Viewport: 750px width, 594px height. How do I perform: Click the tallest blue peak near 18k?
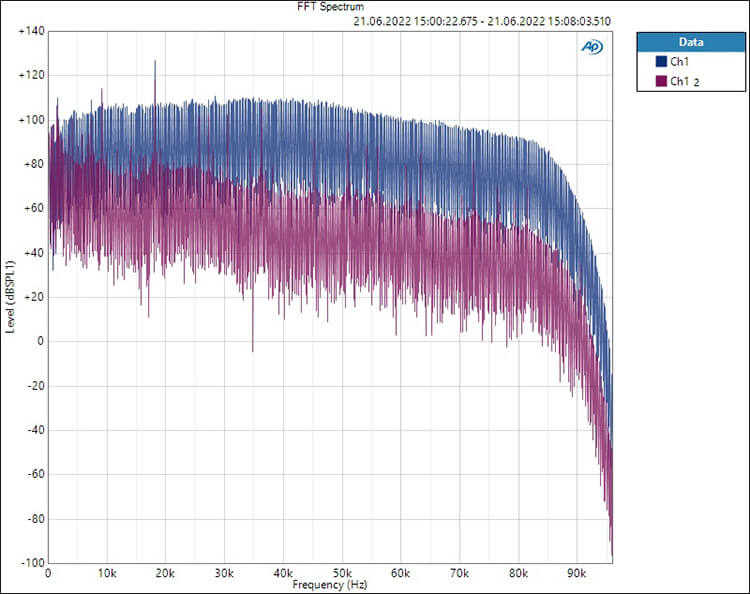[155, 61]
